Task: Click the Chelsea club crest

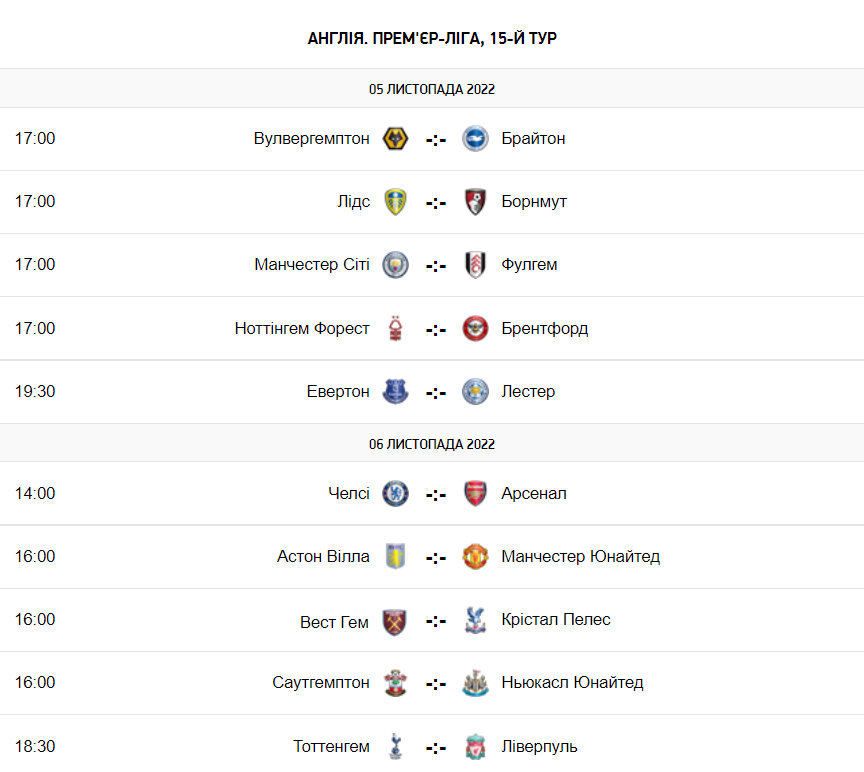Action: [396, 493]
